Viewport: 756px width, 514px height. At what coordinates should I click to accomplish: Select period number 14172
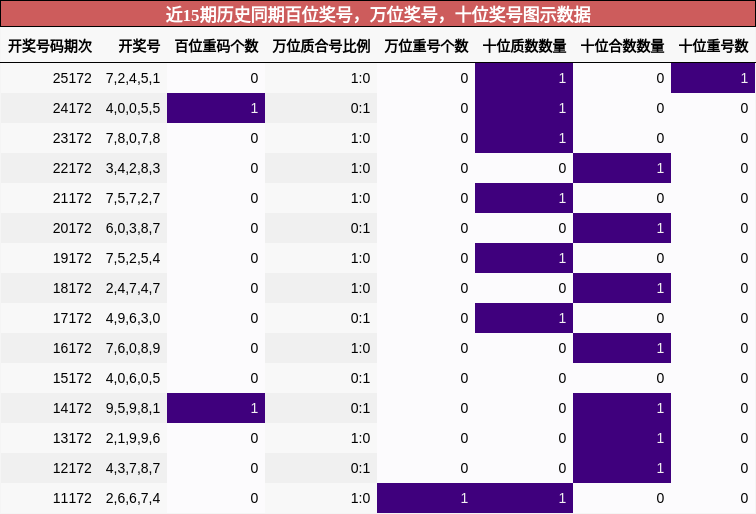[72, 408]
